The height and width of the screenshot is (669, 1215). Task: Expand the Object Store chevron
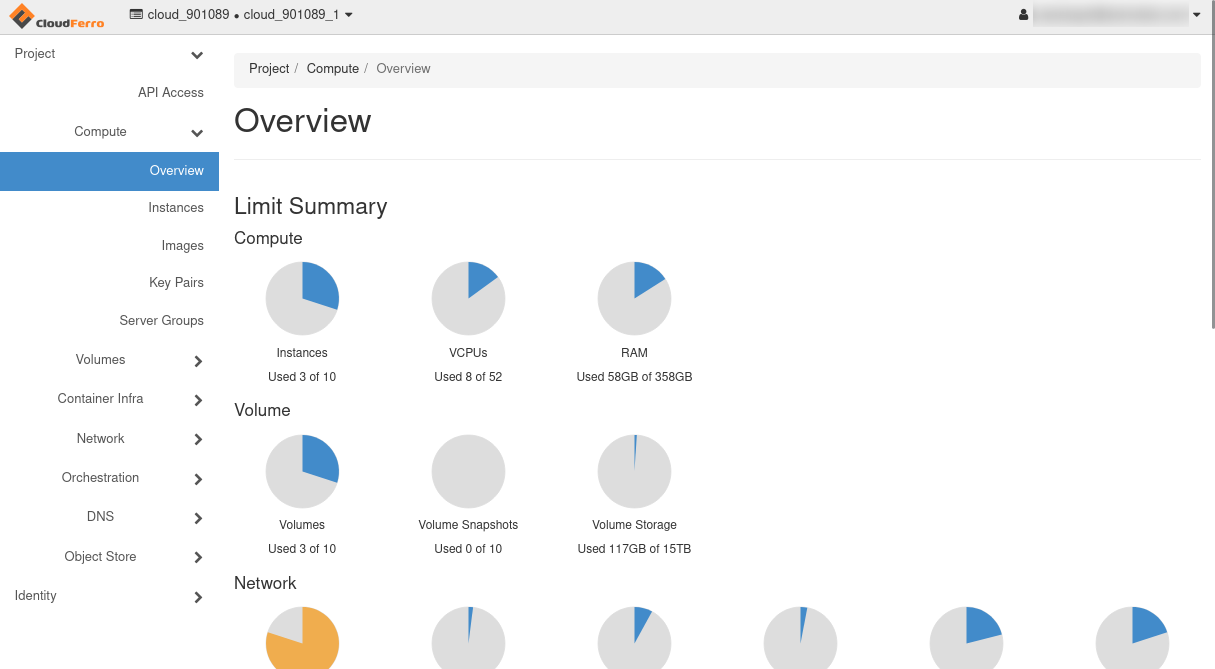pos(198,557)
